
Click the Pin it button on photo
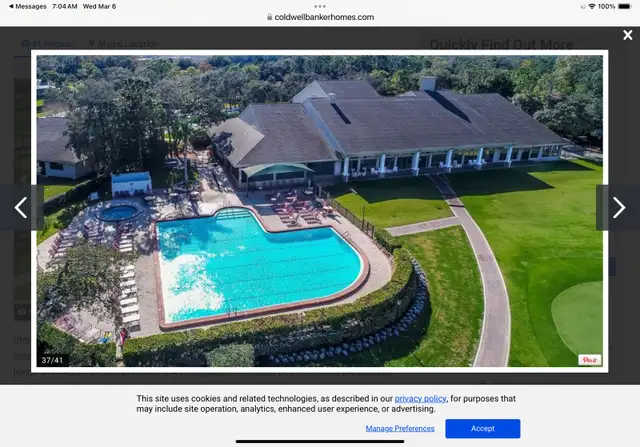589,360
